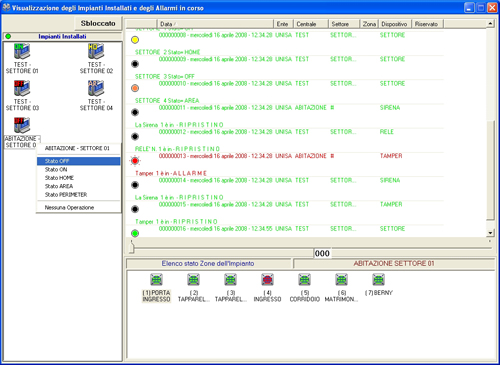
Task: Click SIRENA device cell of event 000000011
Action: [x=390, y=107]
